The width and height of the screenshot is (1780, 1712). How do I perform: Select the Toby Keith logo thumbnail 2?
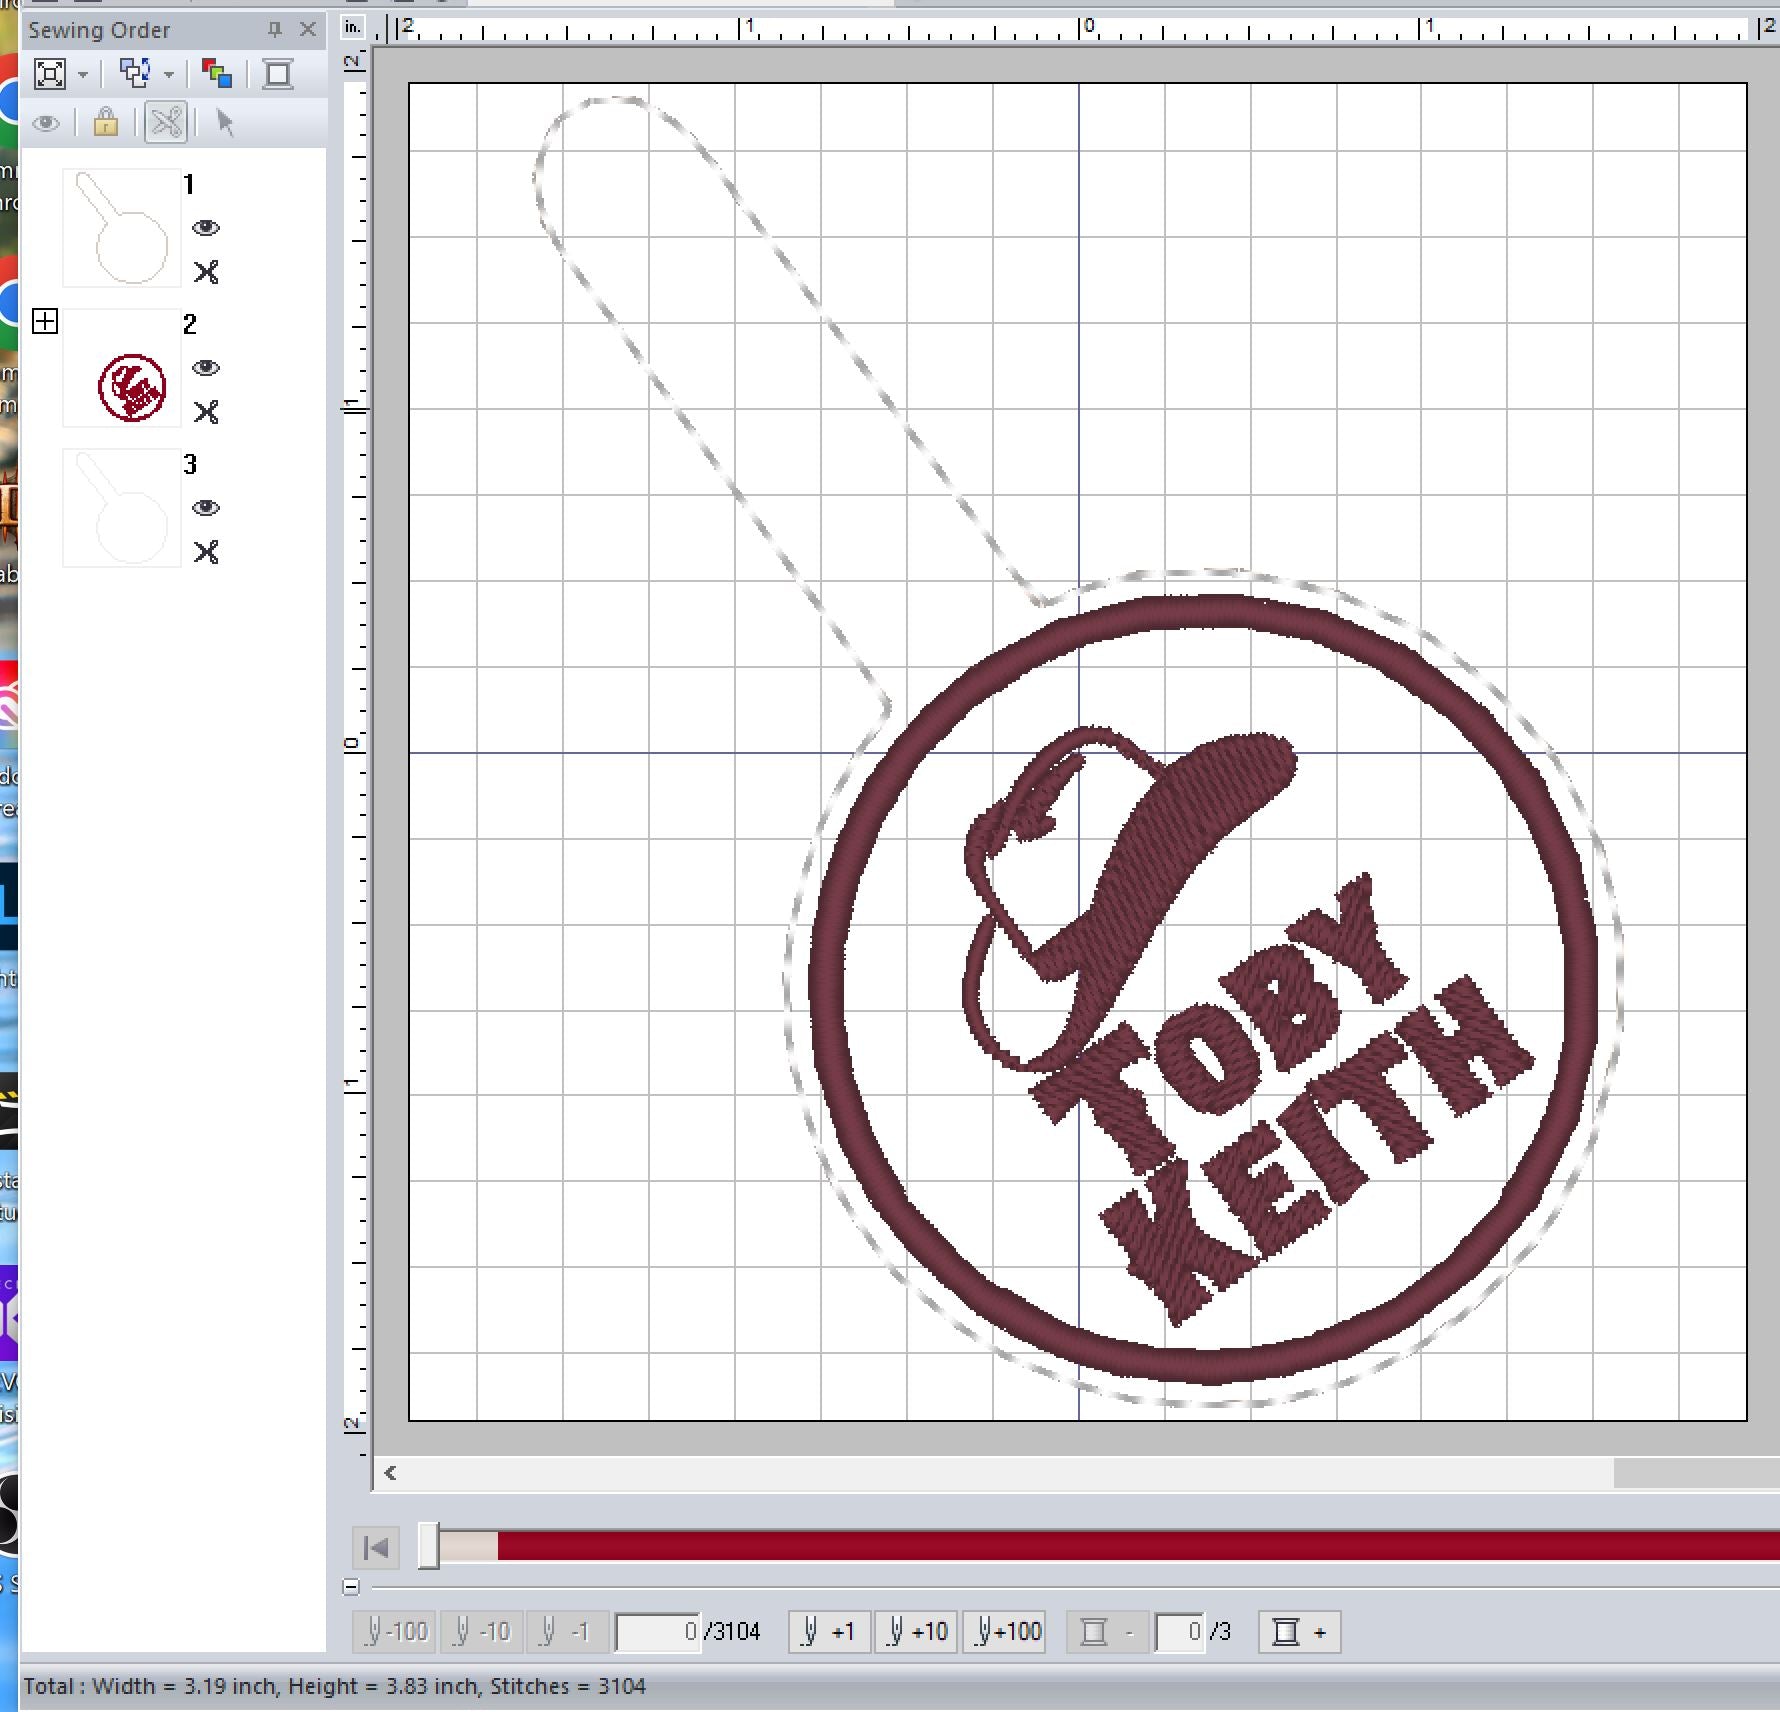point(122,368)
